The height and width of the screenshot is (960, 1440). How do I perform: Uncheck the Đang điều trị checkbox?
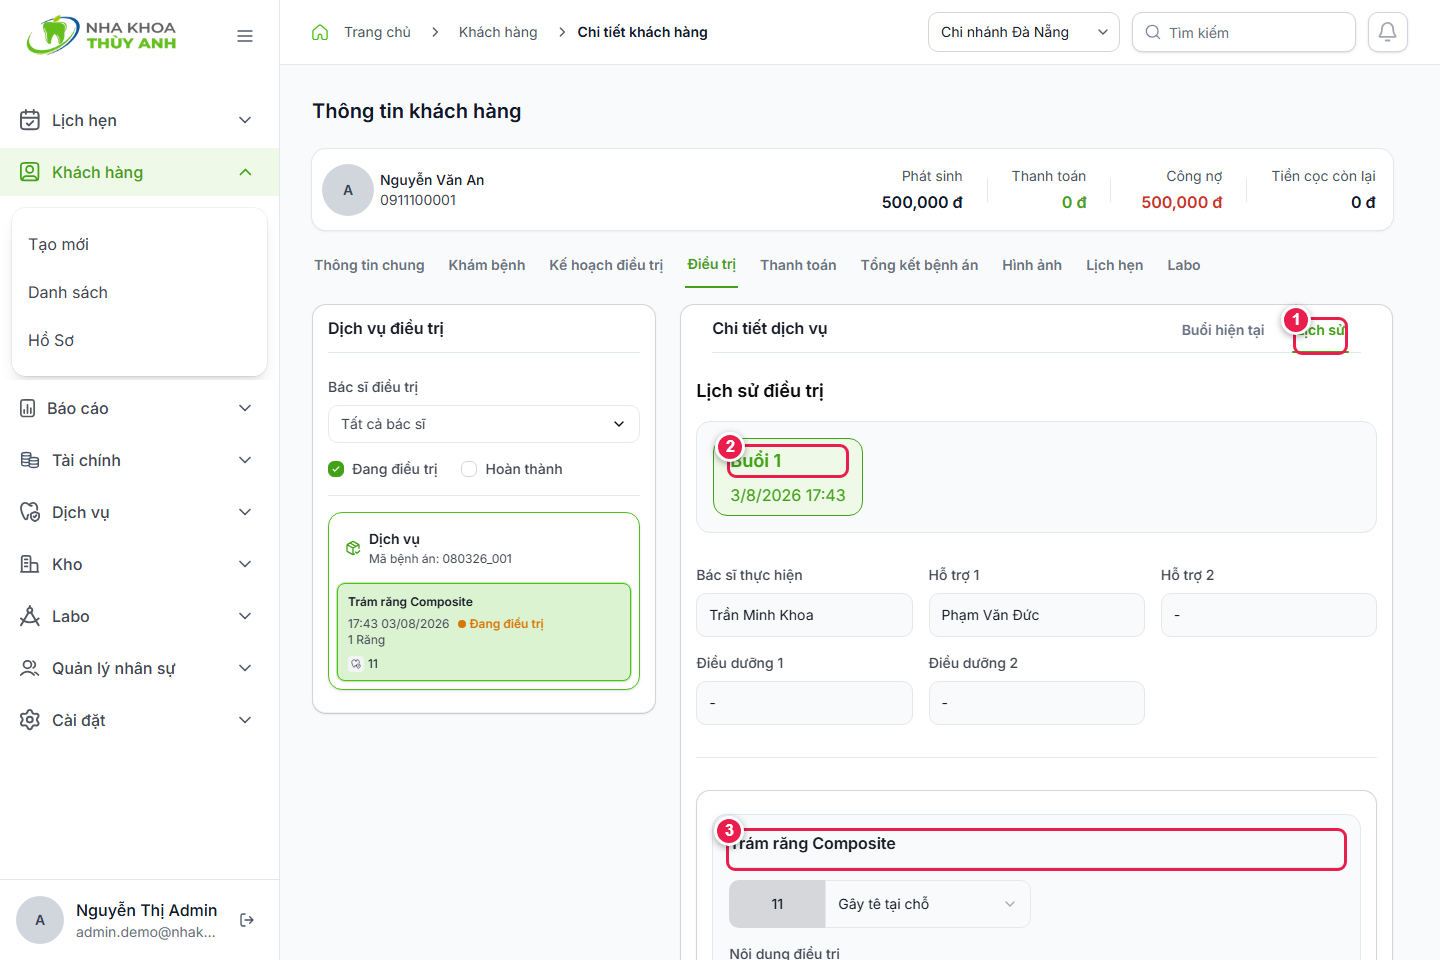[x=336, y=469]
